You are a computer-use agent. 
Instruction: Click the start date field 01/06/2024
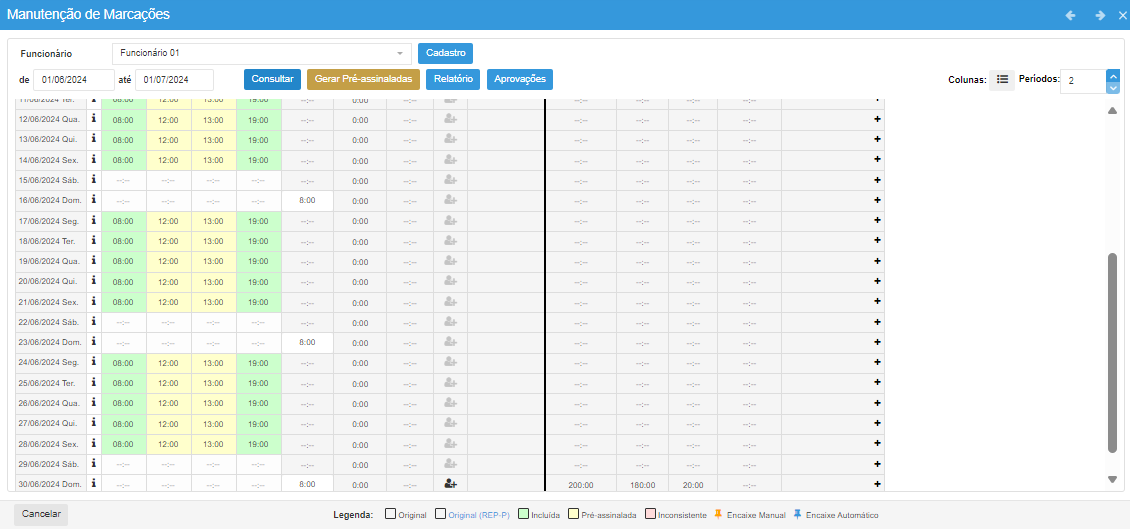pos(74,80)
